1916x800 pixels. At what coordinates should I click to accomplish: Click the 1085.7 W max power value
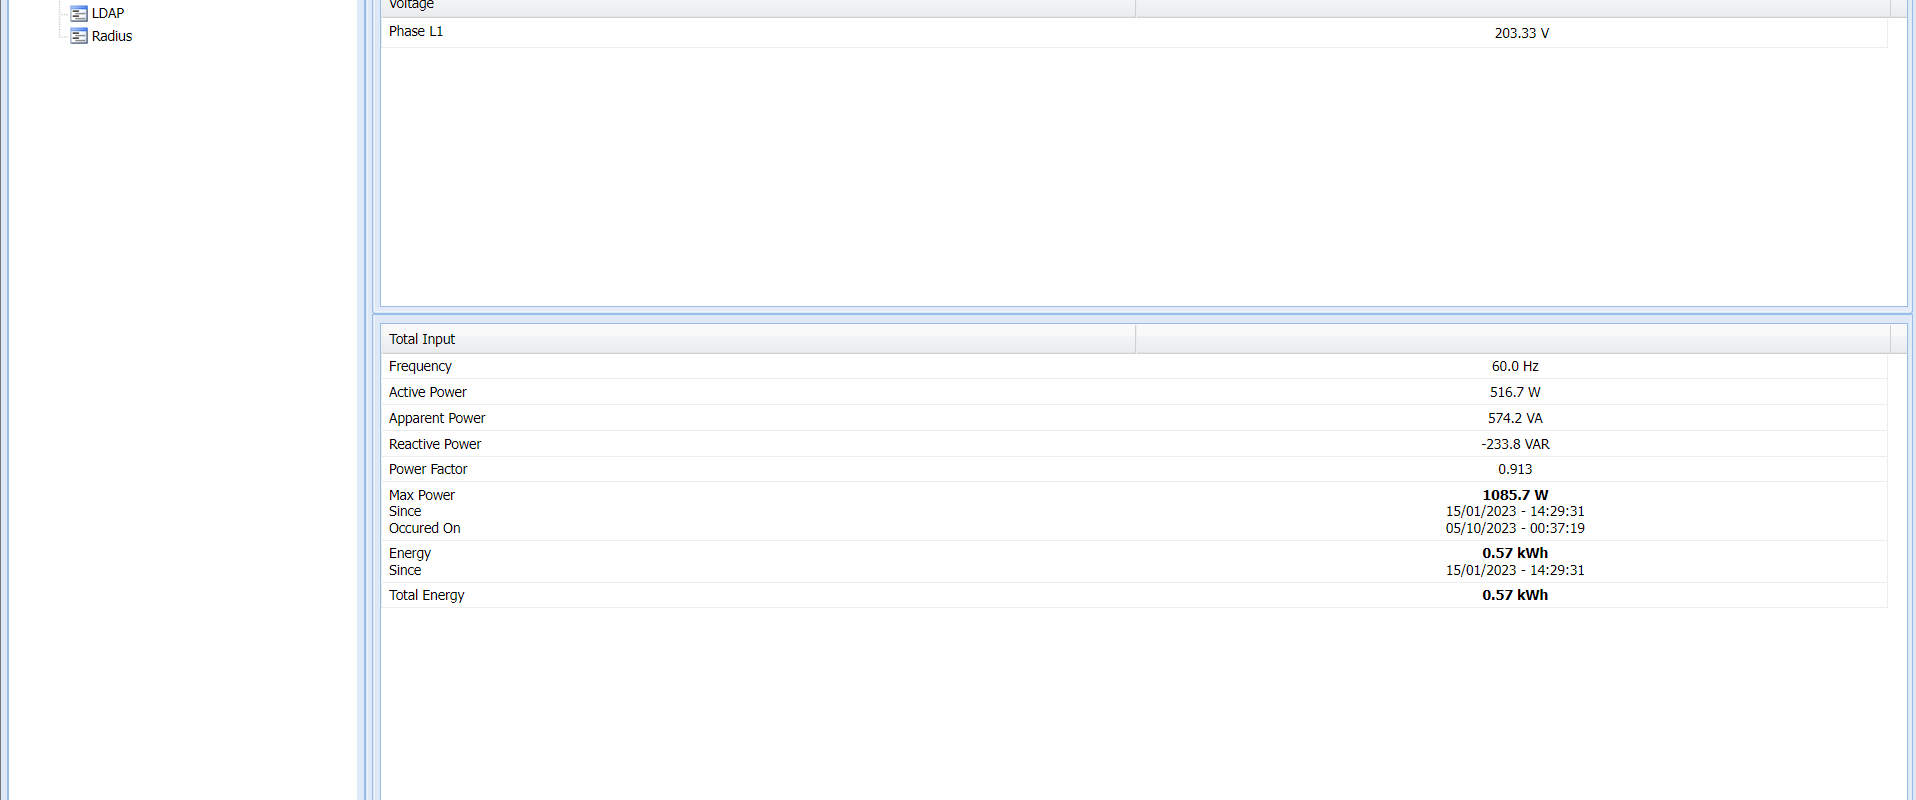[1515, 495]
